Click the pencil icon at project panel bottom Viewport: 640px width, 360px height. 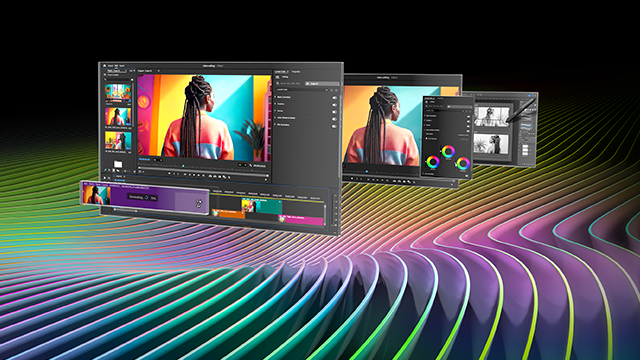[105, 170]
